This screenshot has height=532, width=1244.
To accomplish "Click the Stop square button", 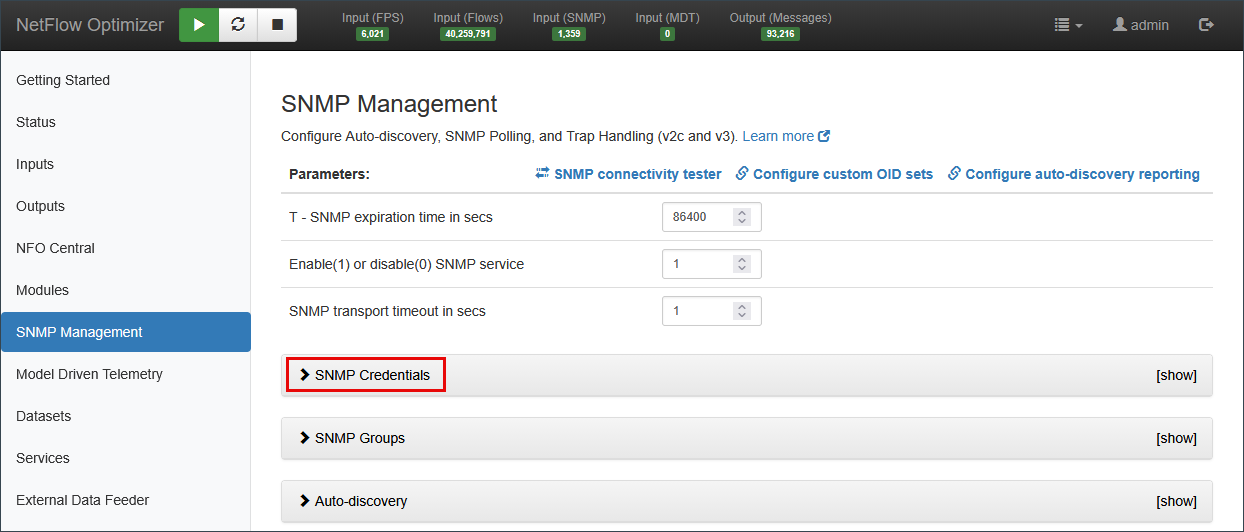I will [277, 25].
